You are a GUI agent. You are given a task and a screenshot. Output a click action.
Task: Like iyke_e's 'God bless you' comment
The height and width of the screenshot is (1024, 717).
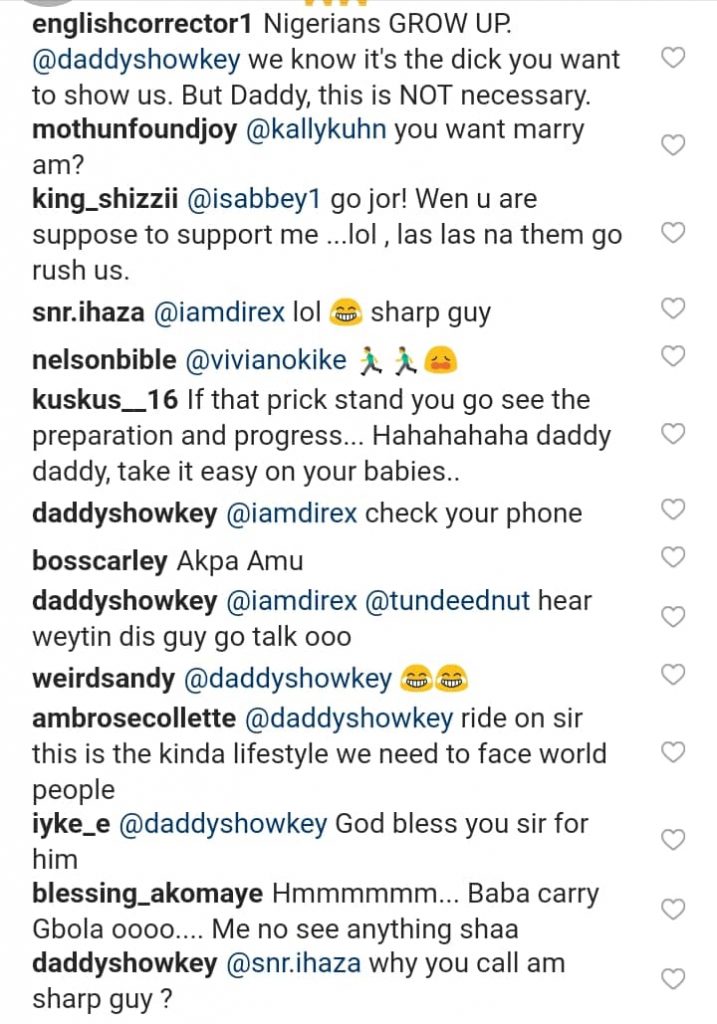[674, 838]
